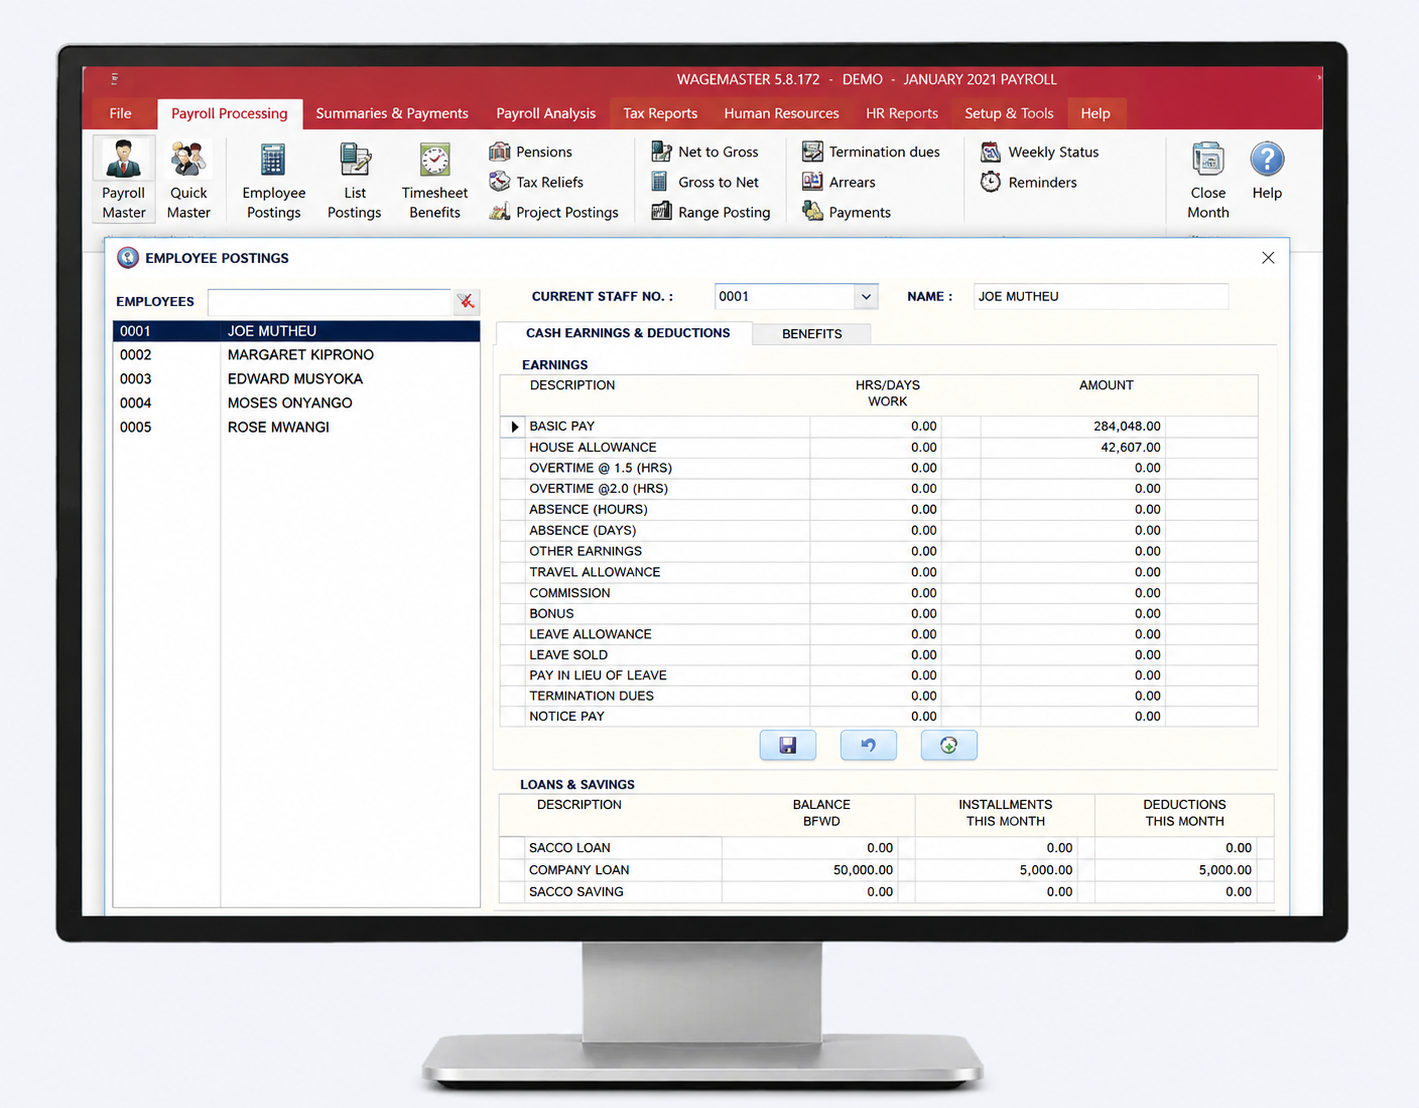Click the employee search field
The width and height of the screenshot is (1419, 1108).
[x=330, y=301]
